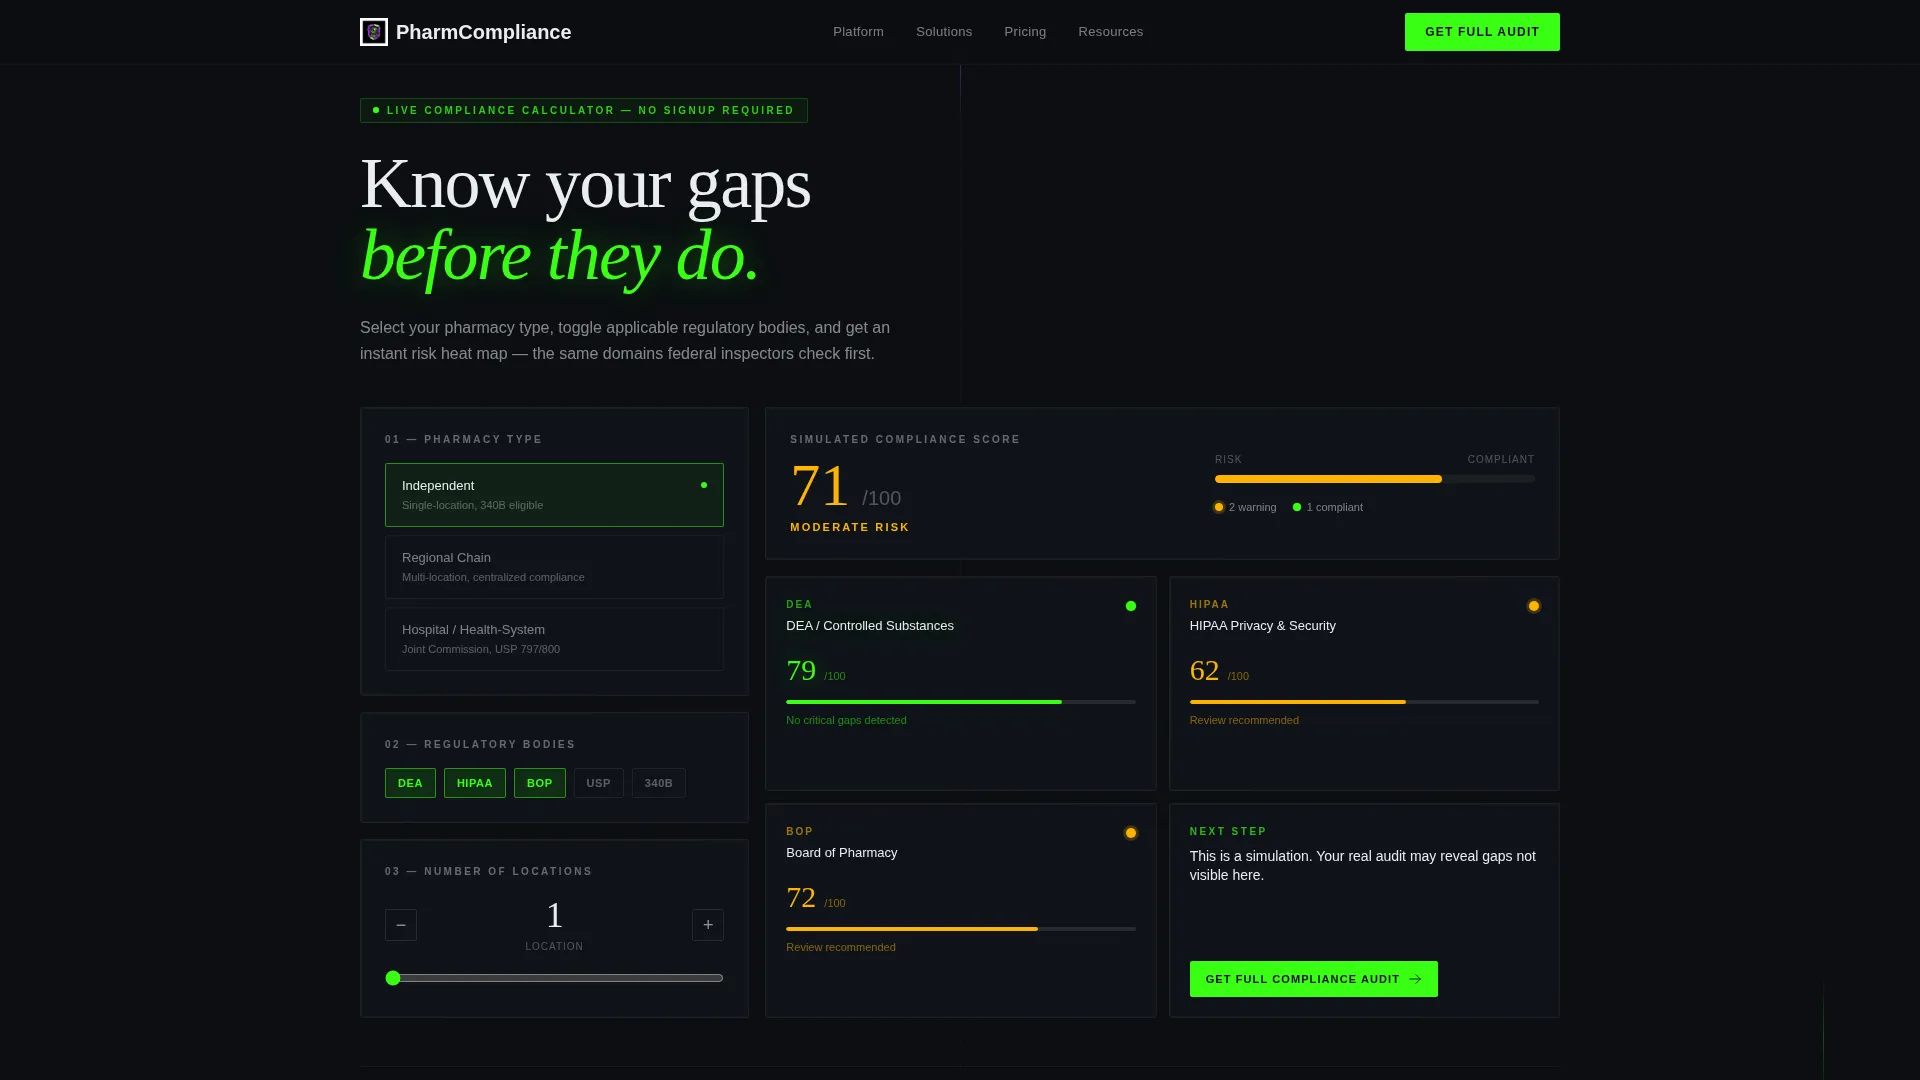
Task: Click the BOP score value 72
Action: [x=801, y=897]
